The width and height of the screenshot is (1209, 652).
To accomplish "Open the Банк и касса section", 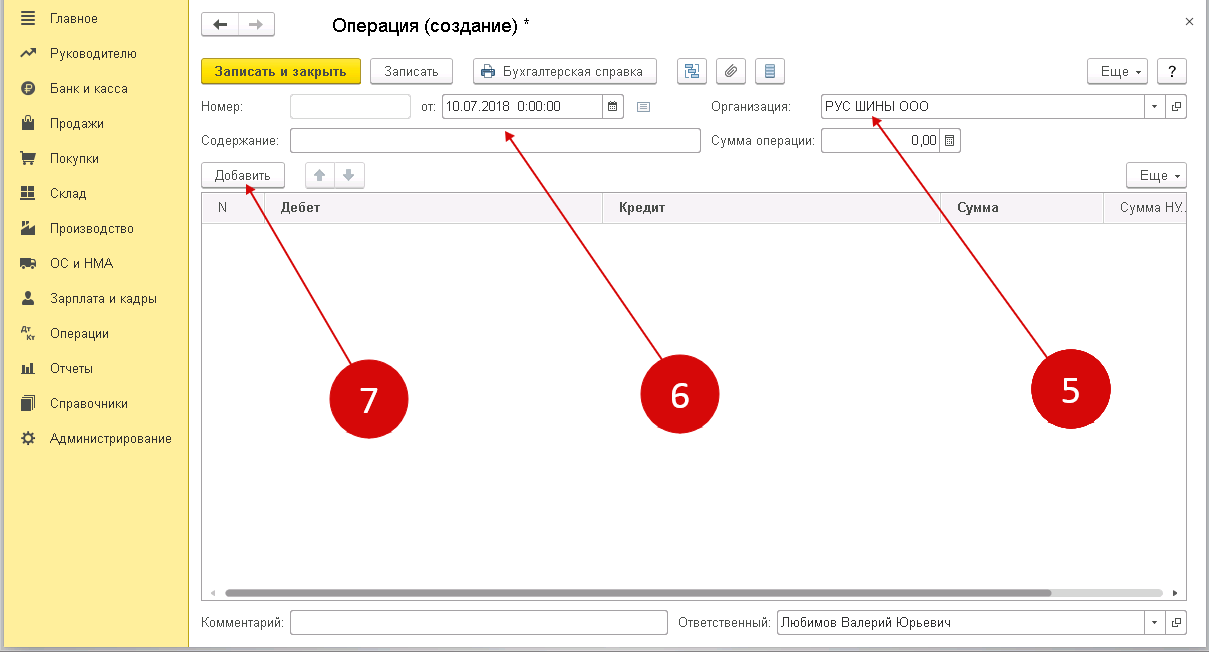I will 88,88.
